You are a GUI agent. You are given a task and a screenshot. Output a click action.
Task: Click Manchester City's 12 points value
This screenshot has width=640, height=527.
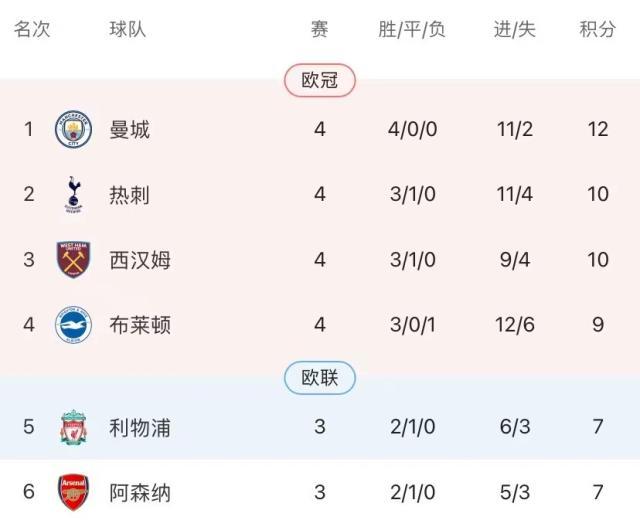pos(598,129)
